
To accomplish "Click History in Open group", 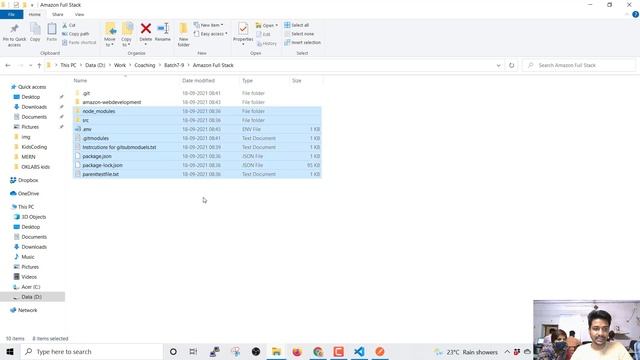I will (x=267, y=43).
